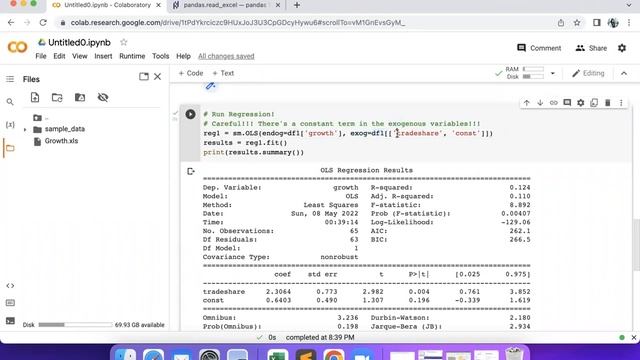Open the code snippets sidebar icon
This screenshot has width=640, height=360.
(x=10, y=286)
